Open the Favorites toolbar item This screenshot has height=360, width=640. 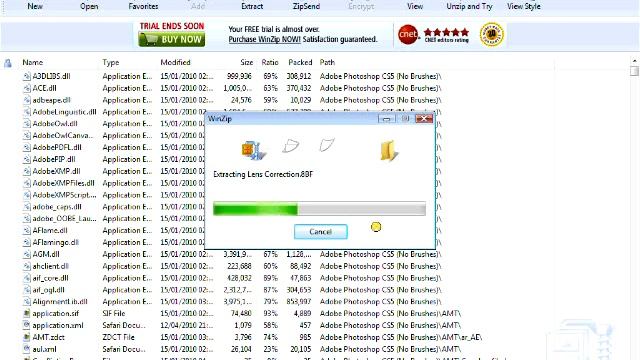coord(143,6)
